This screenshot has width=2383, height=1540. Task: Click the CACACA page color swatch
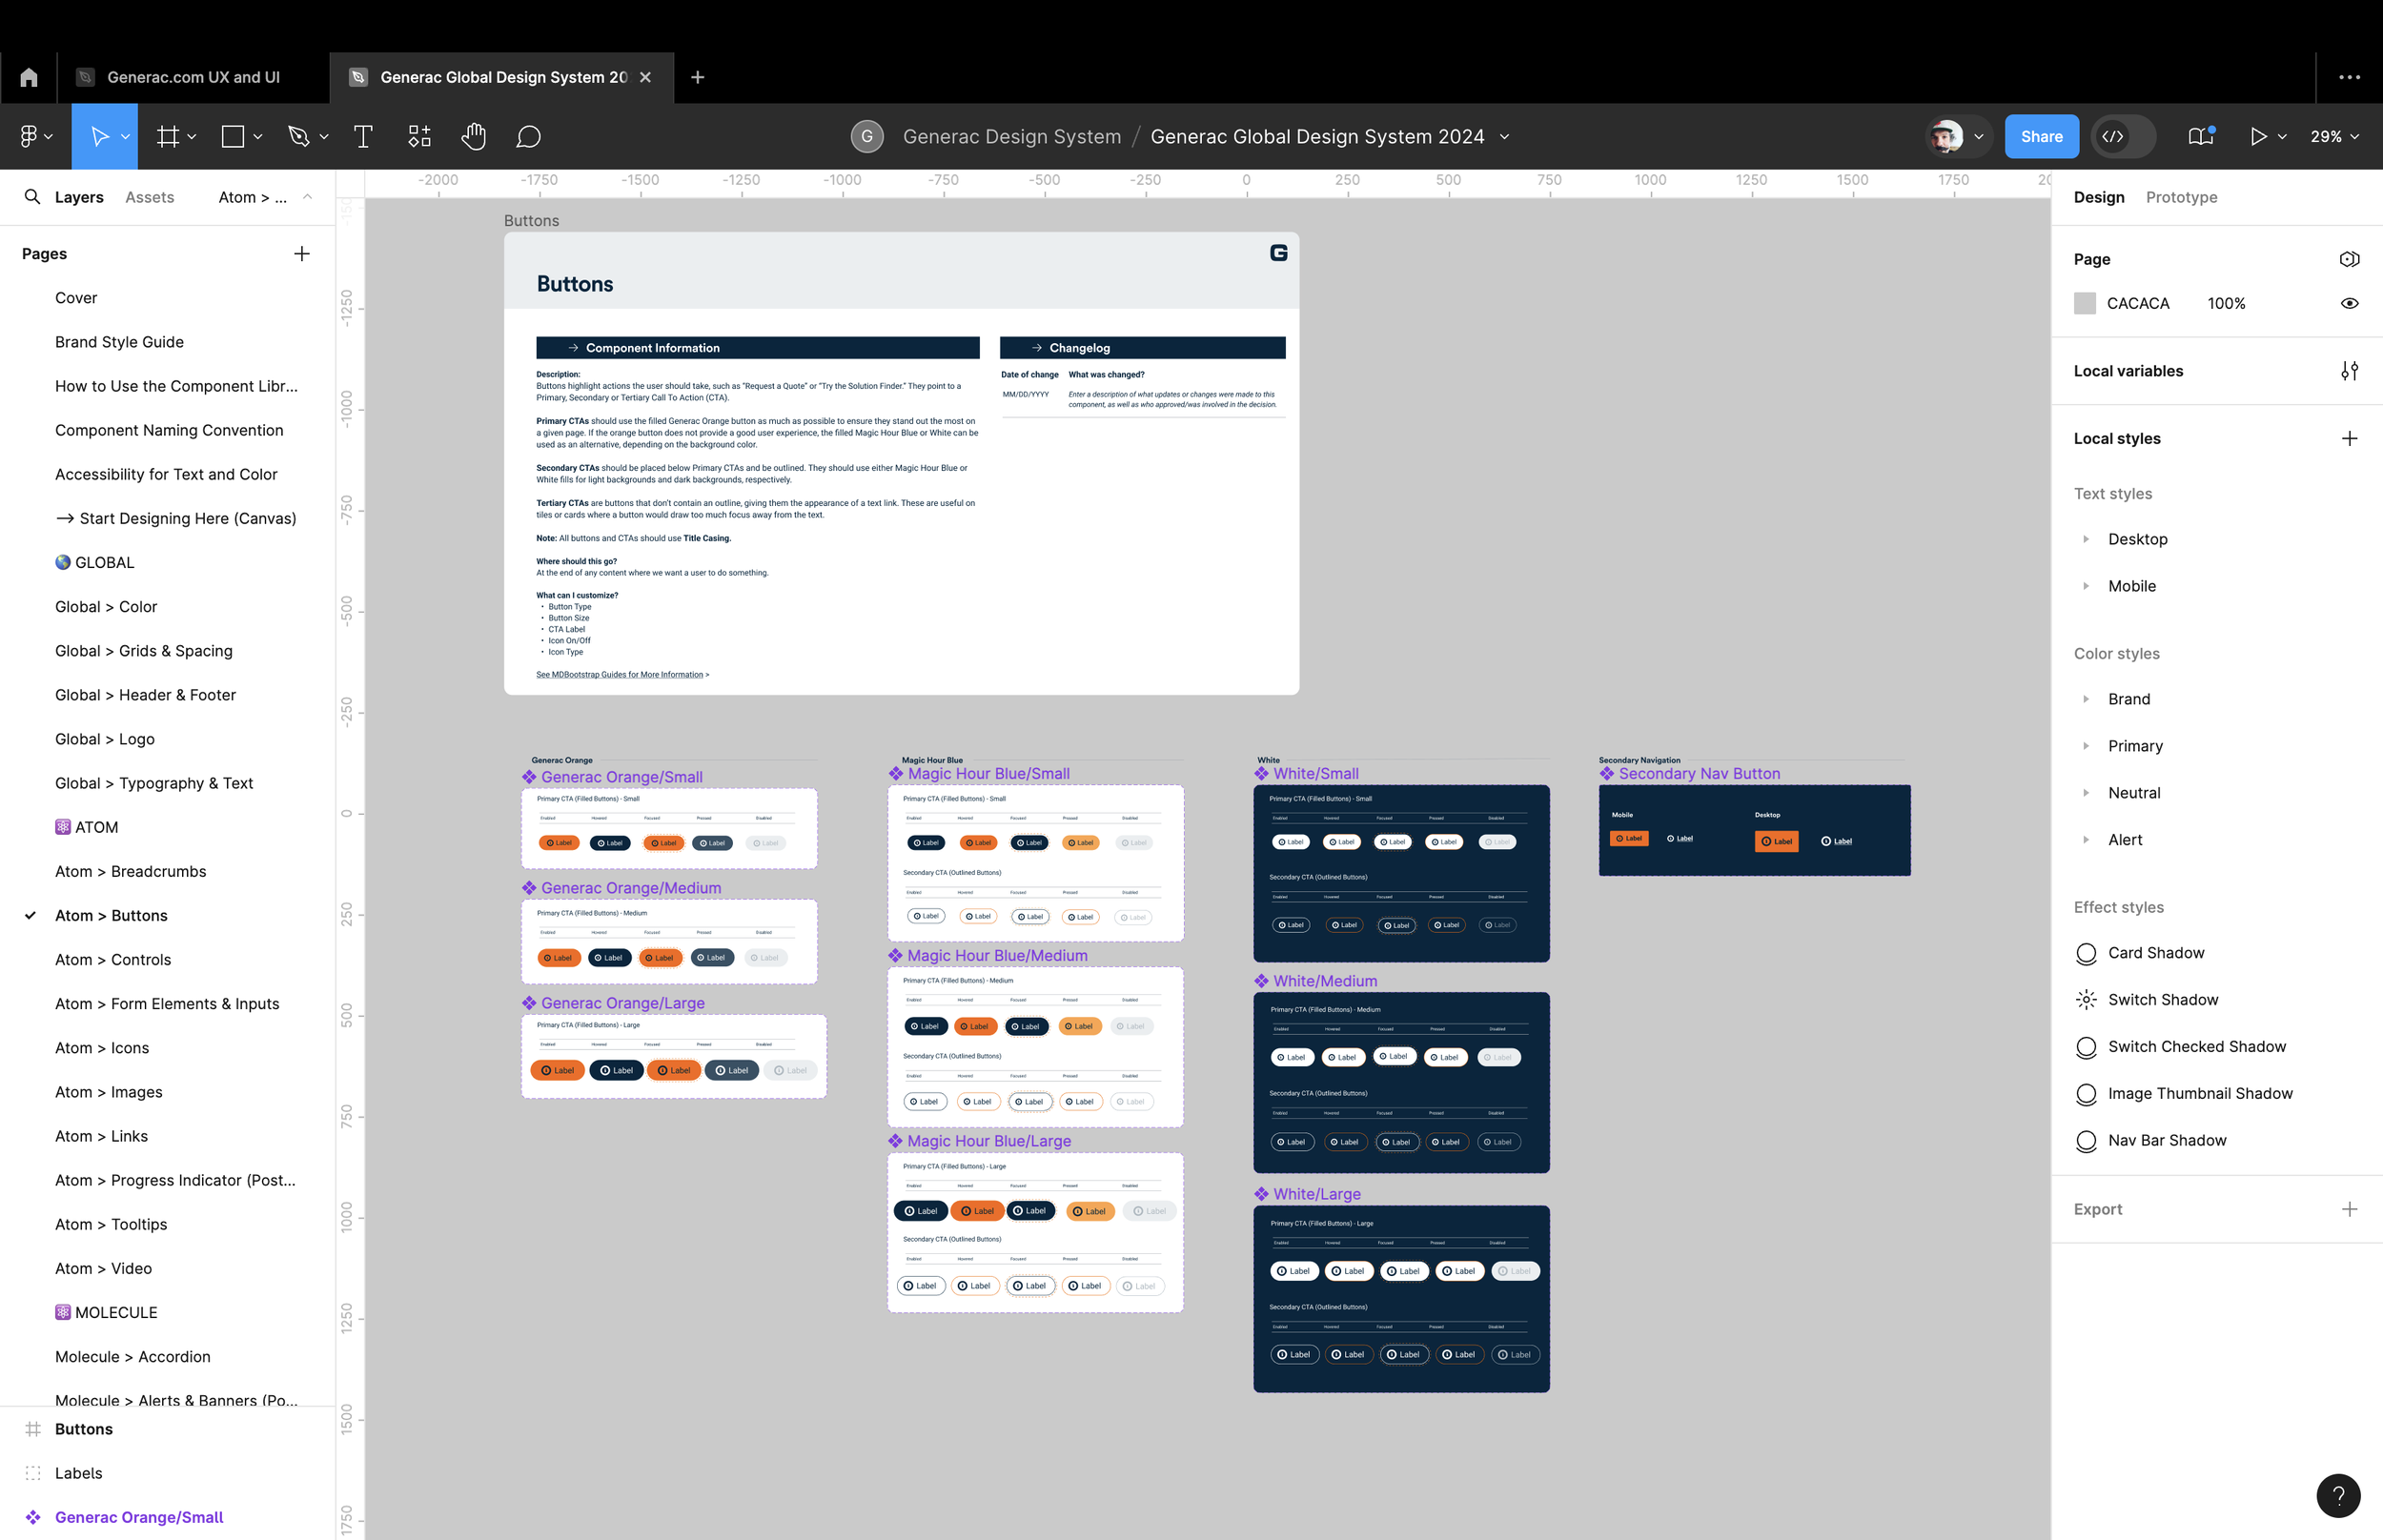(x=2085, y=303)
